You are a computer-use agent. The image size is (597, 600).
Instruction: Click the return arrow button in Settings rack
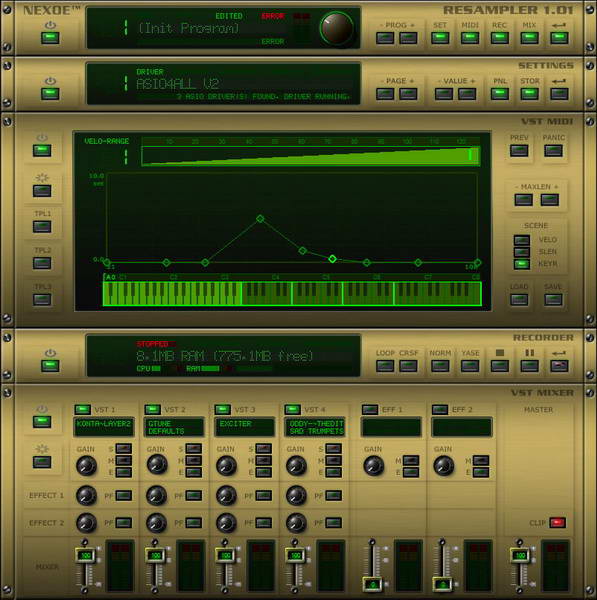pyautogui.click(x=559, y=94)
